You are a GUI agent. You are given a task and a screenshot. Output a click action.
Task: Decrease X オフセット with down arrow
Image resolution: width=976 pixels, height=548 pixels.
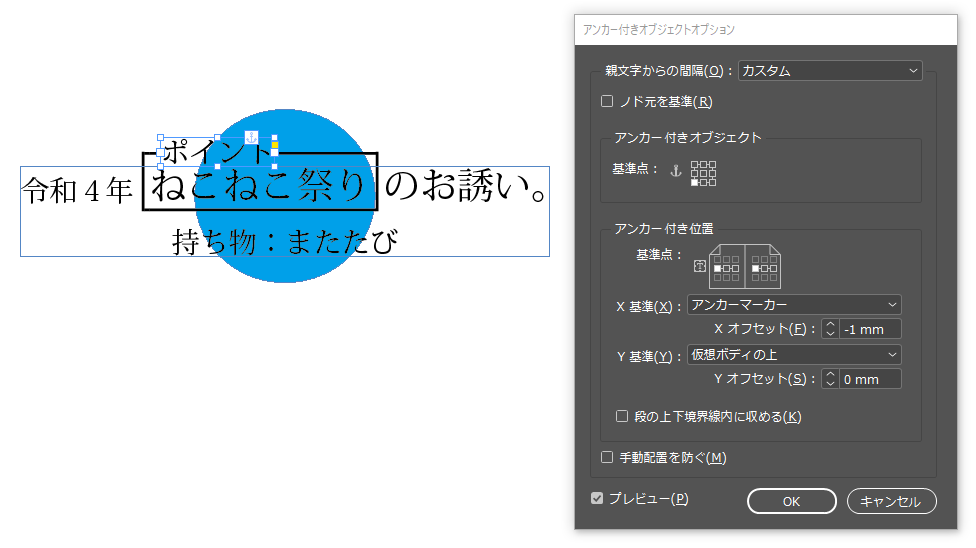point(830,333)
